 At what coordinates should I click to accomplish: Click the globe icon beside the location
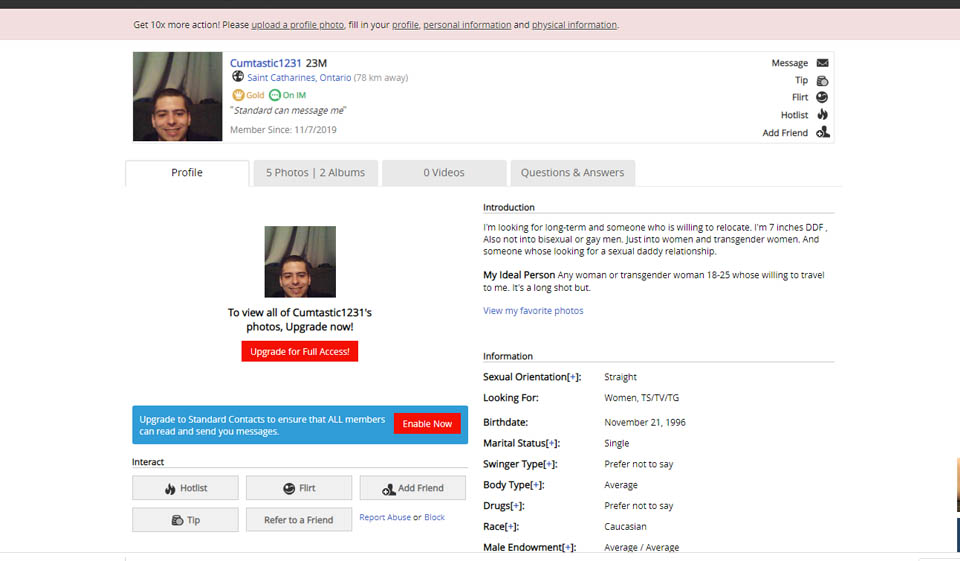pos(238,77)
